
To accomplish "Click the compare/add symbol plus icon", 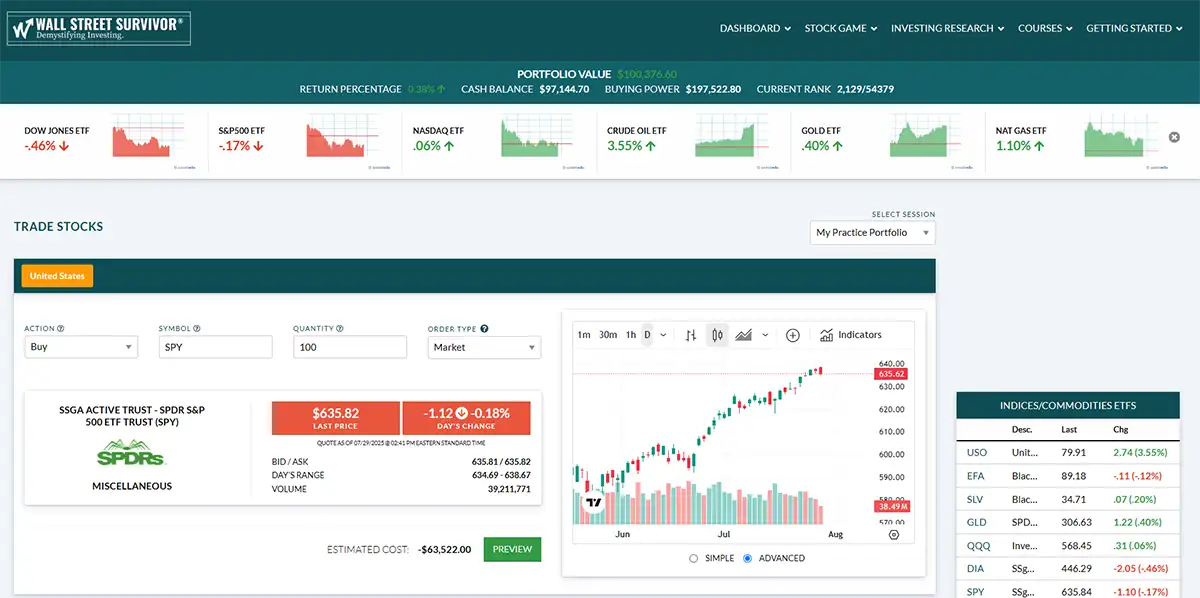I will 793,335.
